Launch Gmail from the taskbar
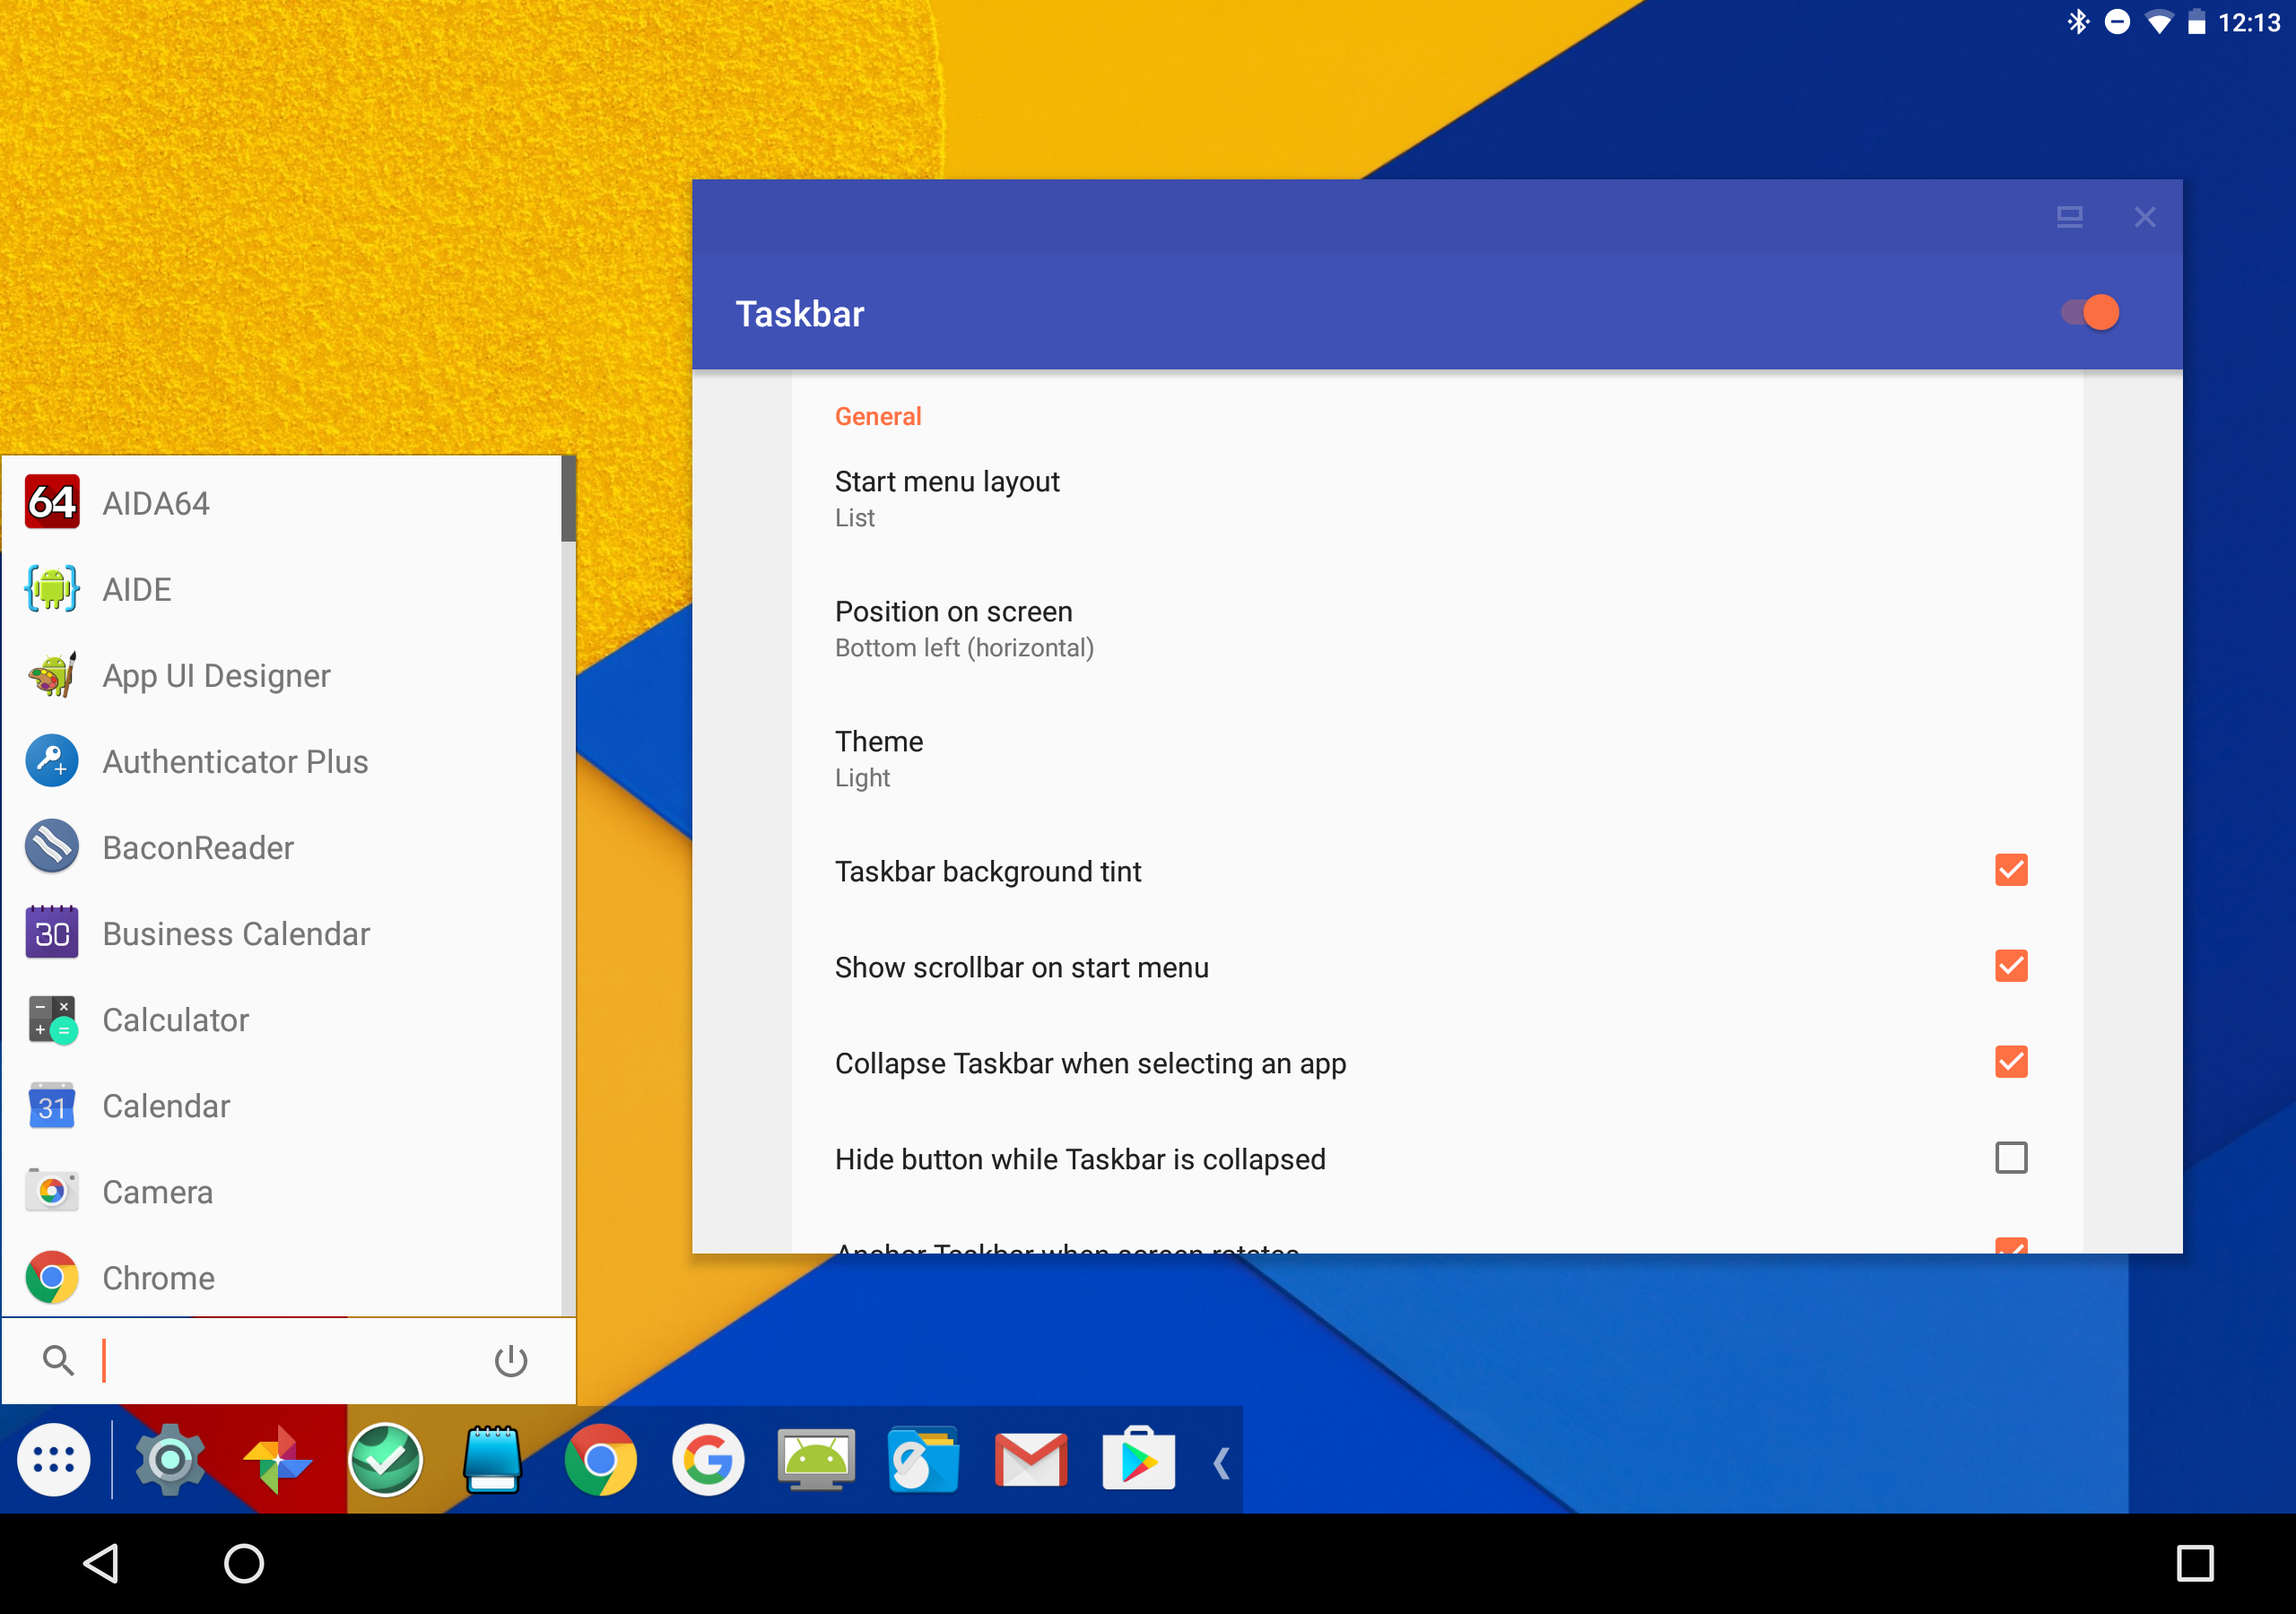Screen dimensions: 2296x1614 coord(1031,1461)
